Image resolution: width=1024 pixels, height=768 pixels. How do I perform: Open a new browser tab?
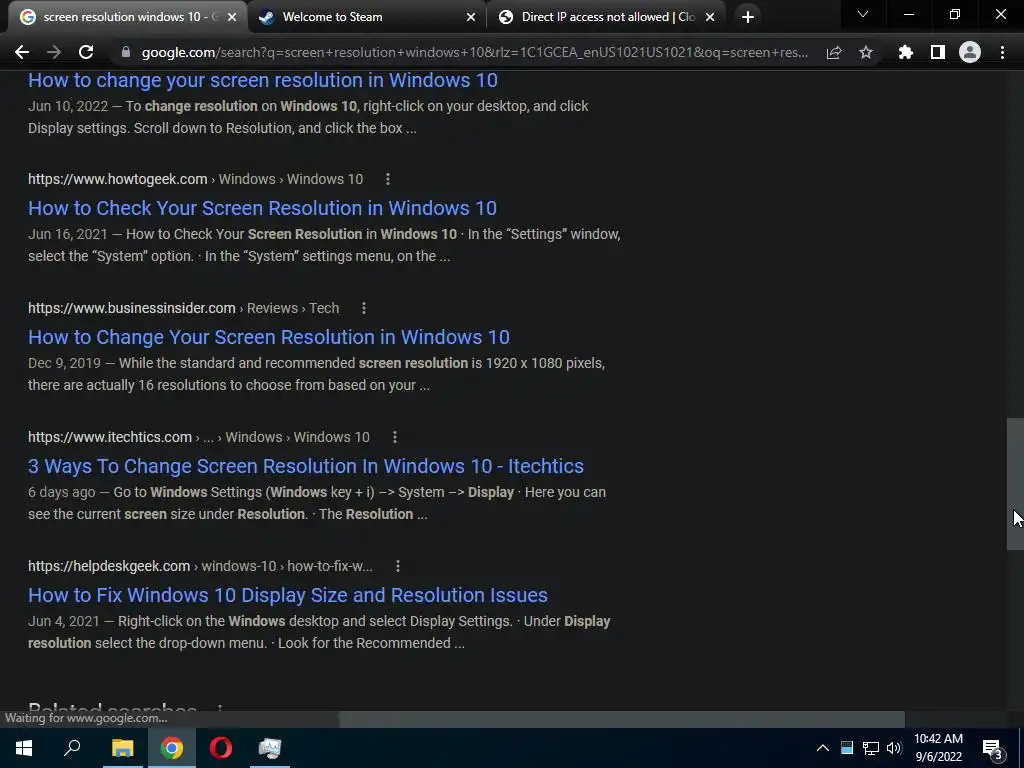748,17
